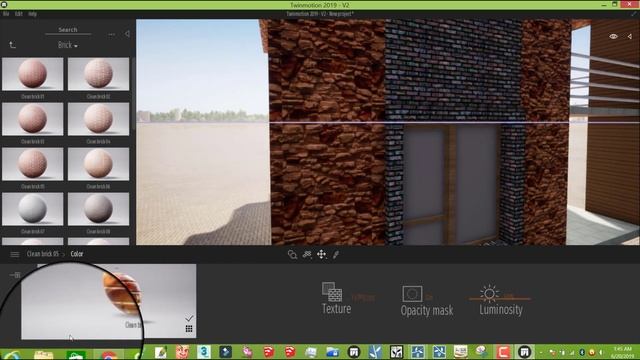This screenshot has height=360, width=640.
Task: Open the grid icon on the color preview
Action: [x=189, y=329]
